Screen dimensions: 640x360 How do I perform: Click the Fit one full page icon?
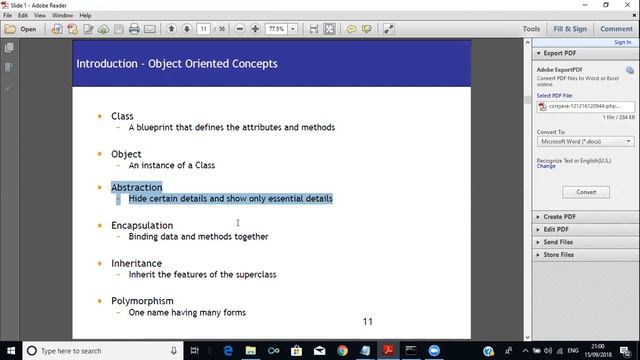(x=329, y=29)
